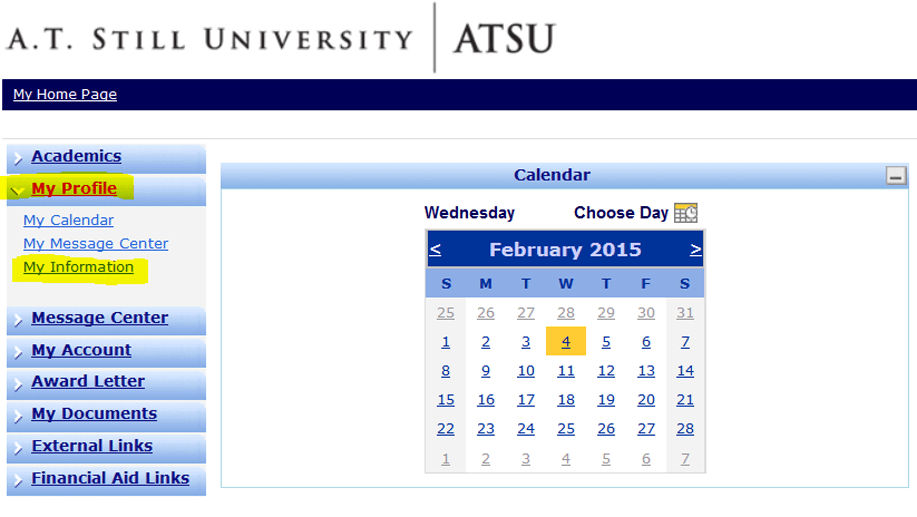
Task: Collapse the My Profile section chevron
Action: point(16,191)
